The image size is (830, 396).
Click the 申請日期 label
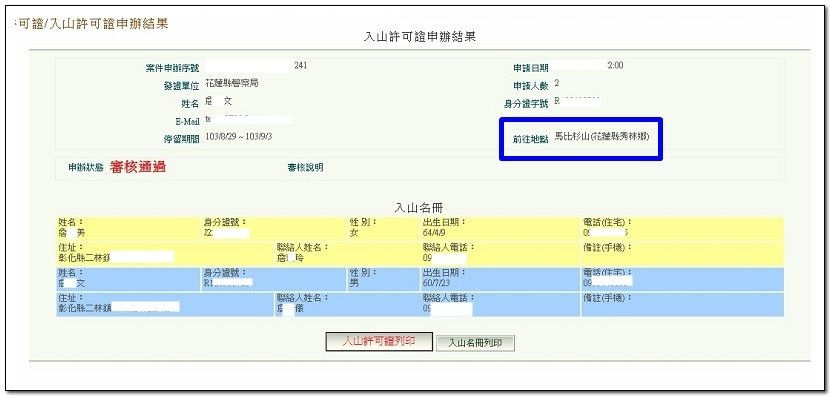point(531,68)
